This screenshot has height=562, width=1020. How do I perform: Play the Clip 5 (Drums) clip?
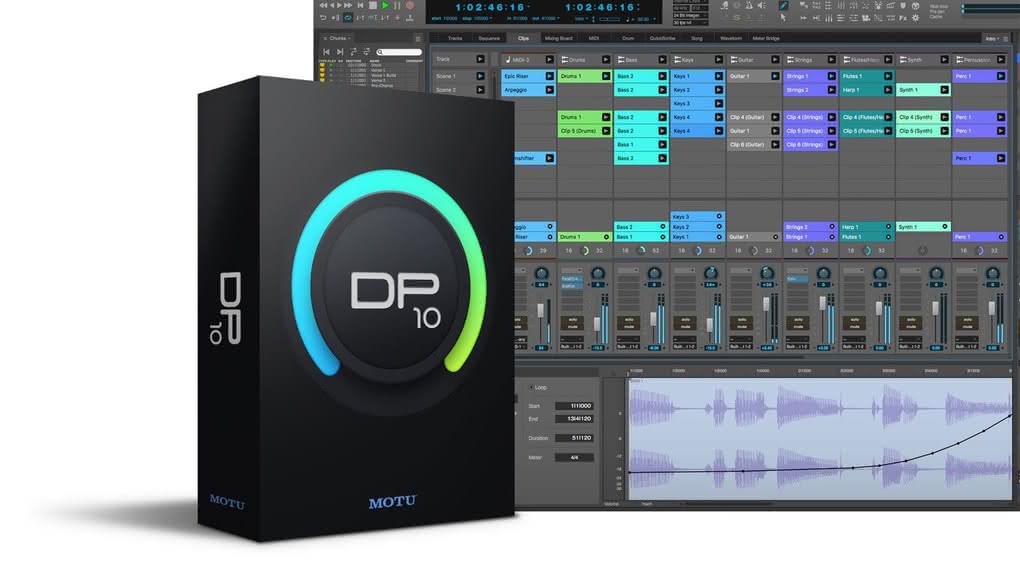click(x=606, y=131)
